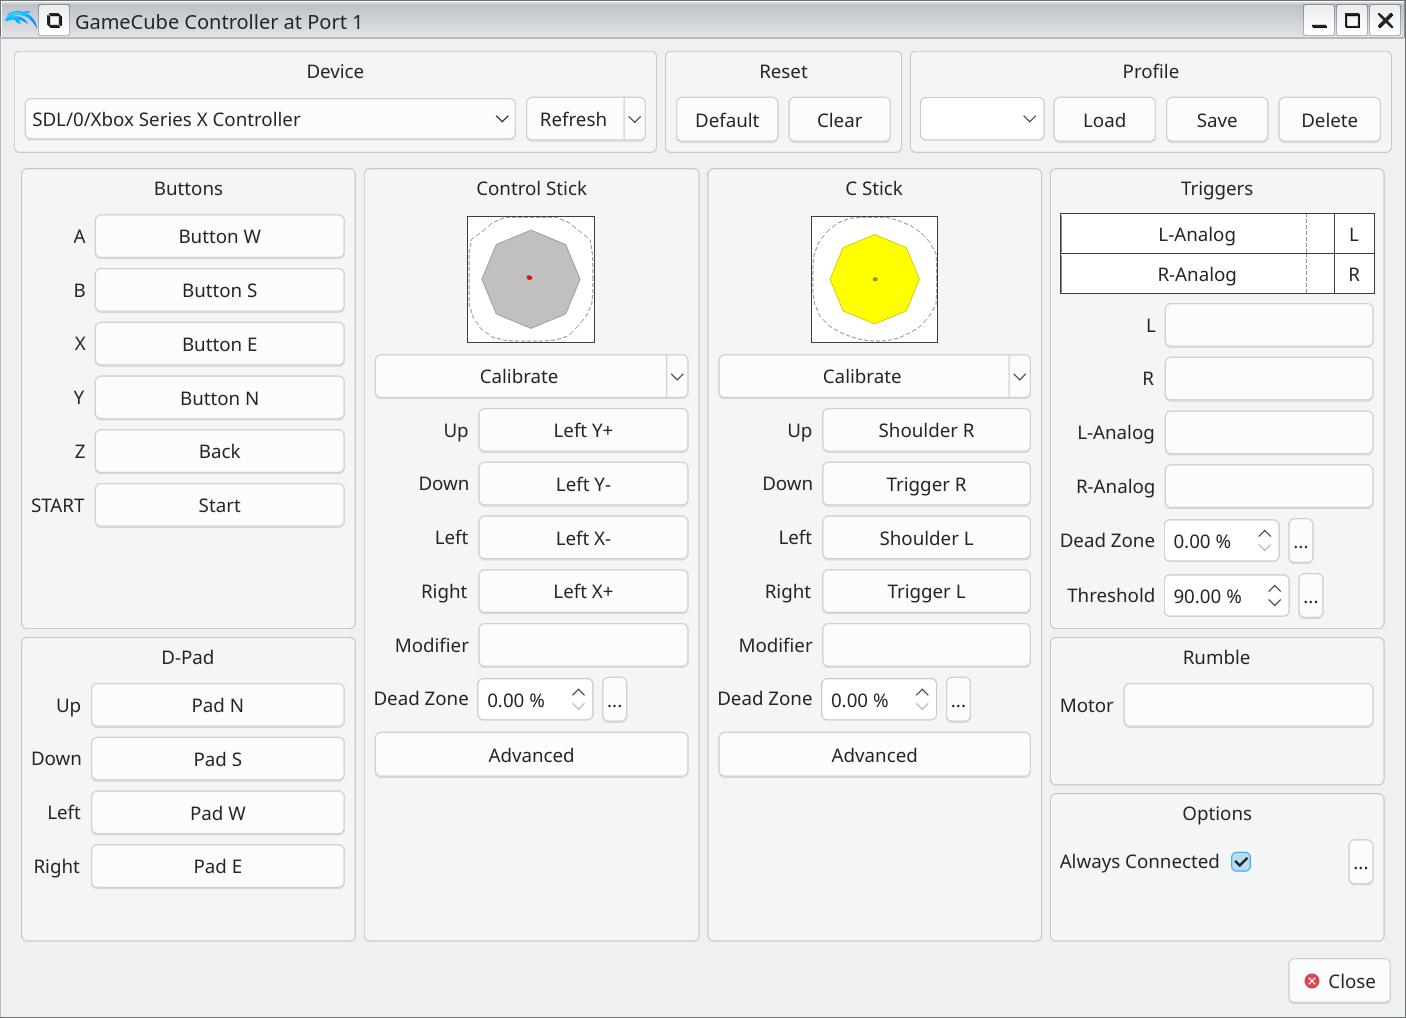The image size is (1406, 1018).
Task: Remap C Stick Down set to Trigger R
Action: coord(926,484)
